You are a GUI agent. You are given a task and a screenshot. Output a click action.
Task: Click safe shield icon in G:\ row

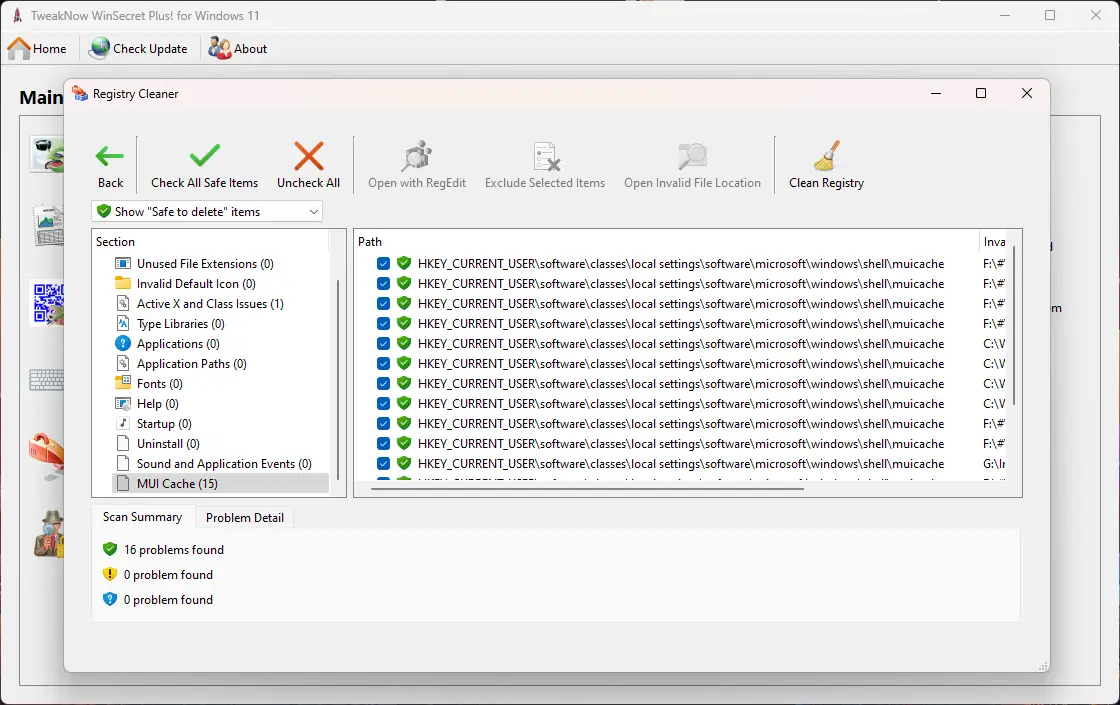(404, 464)
